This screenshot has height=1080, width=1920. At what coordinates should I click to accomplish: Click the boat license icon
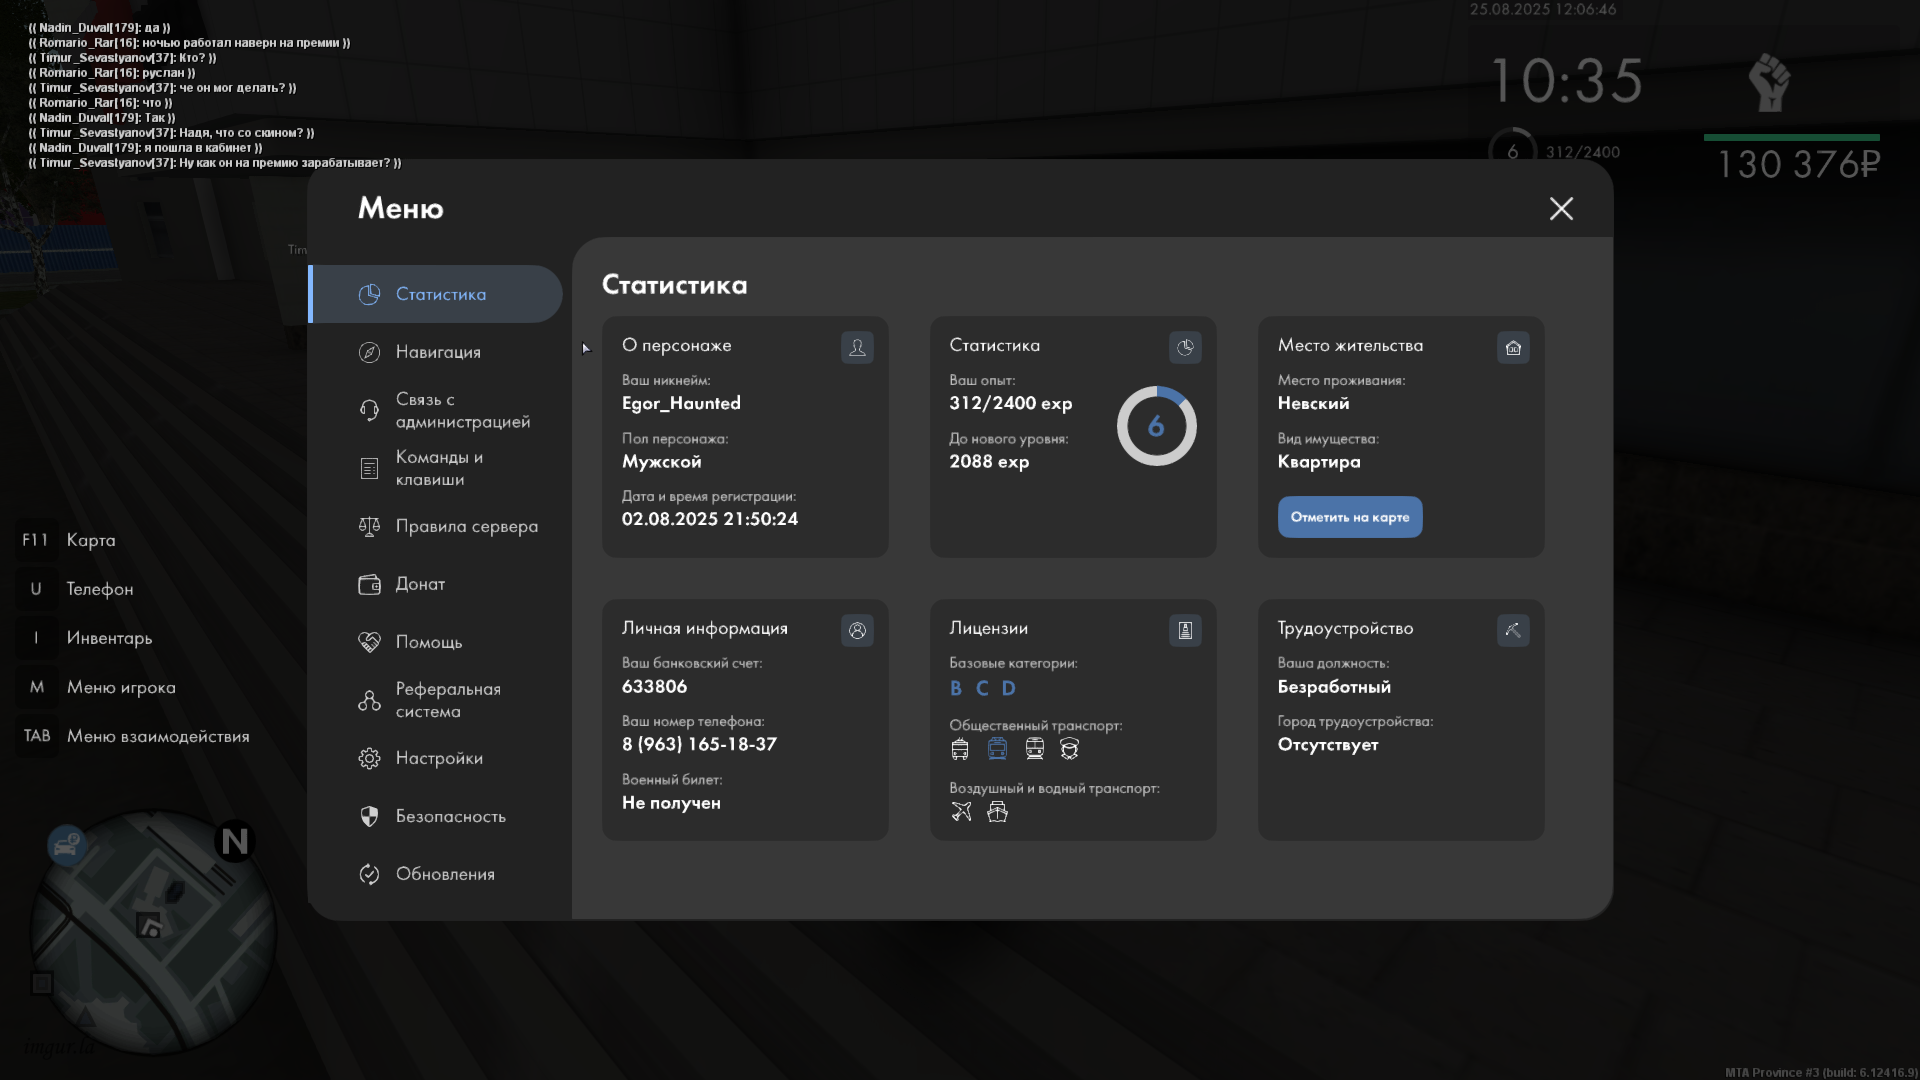(x=997, y=812)
